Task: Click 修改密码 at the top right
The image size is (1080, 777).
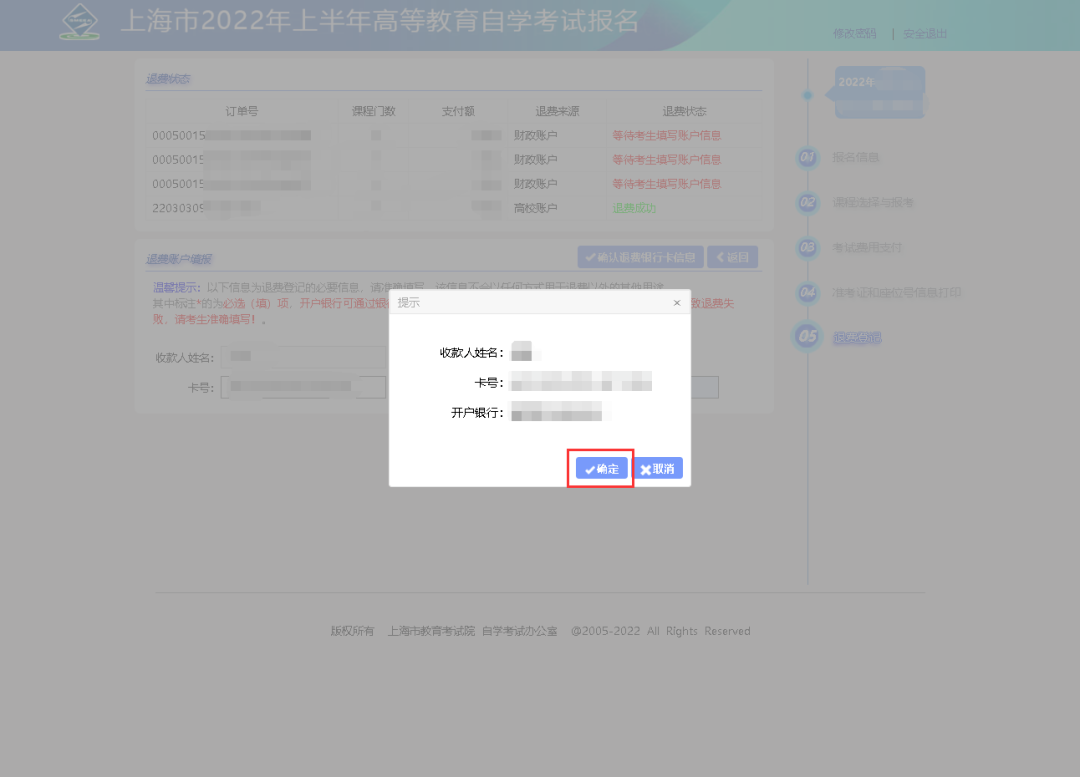Action: pos(854,33)
